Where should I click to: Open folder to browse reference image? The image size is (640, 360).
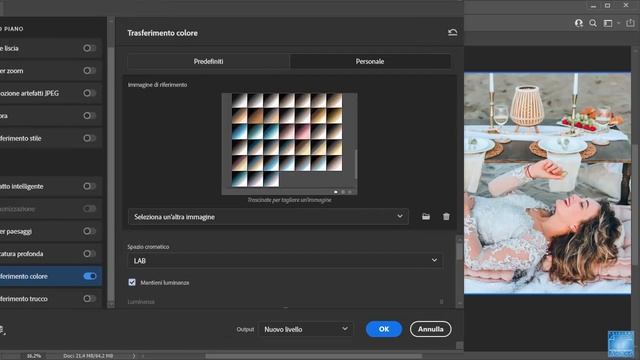tap(426, 216)
